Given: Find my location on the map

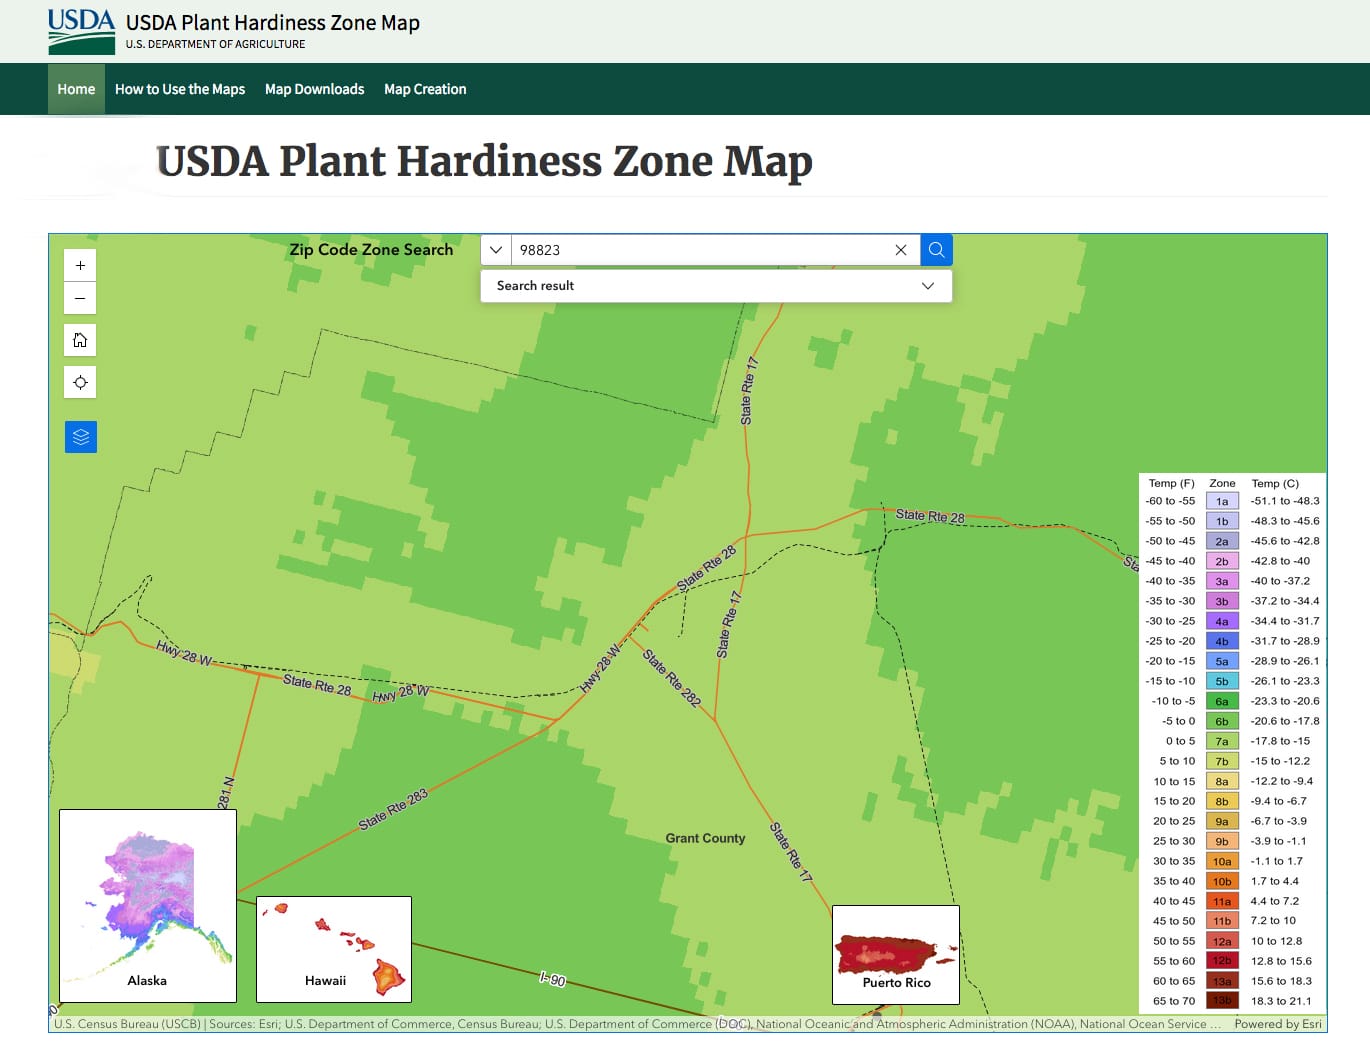Looking at the screenshot, I should [x=80, y=382].
